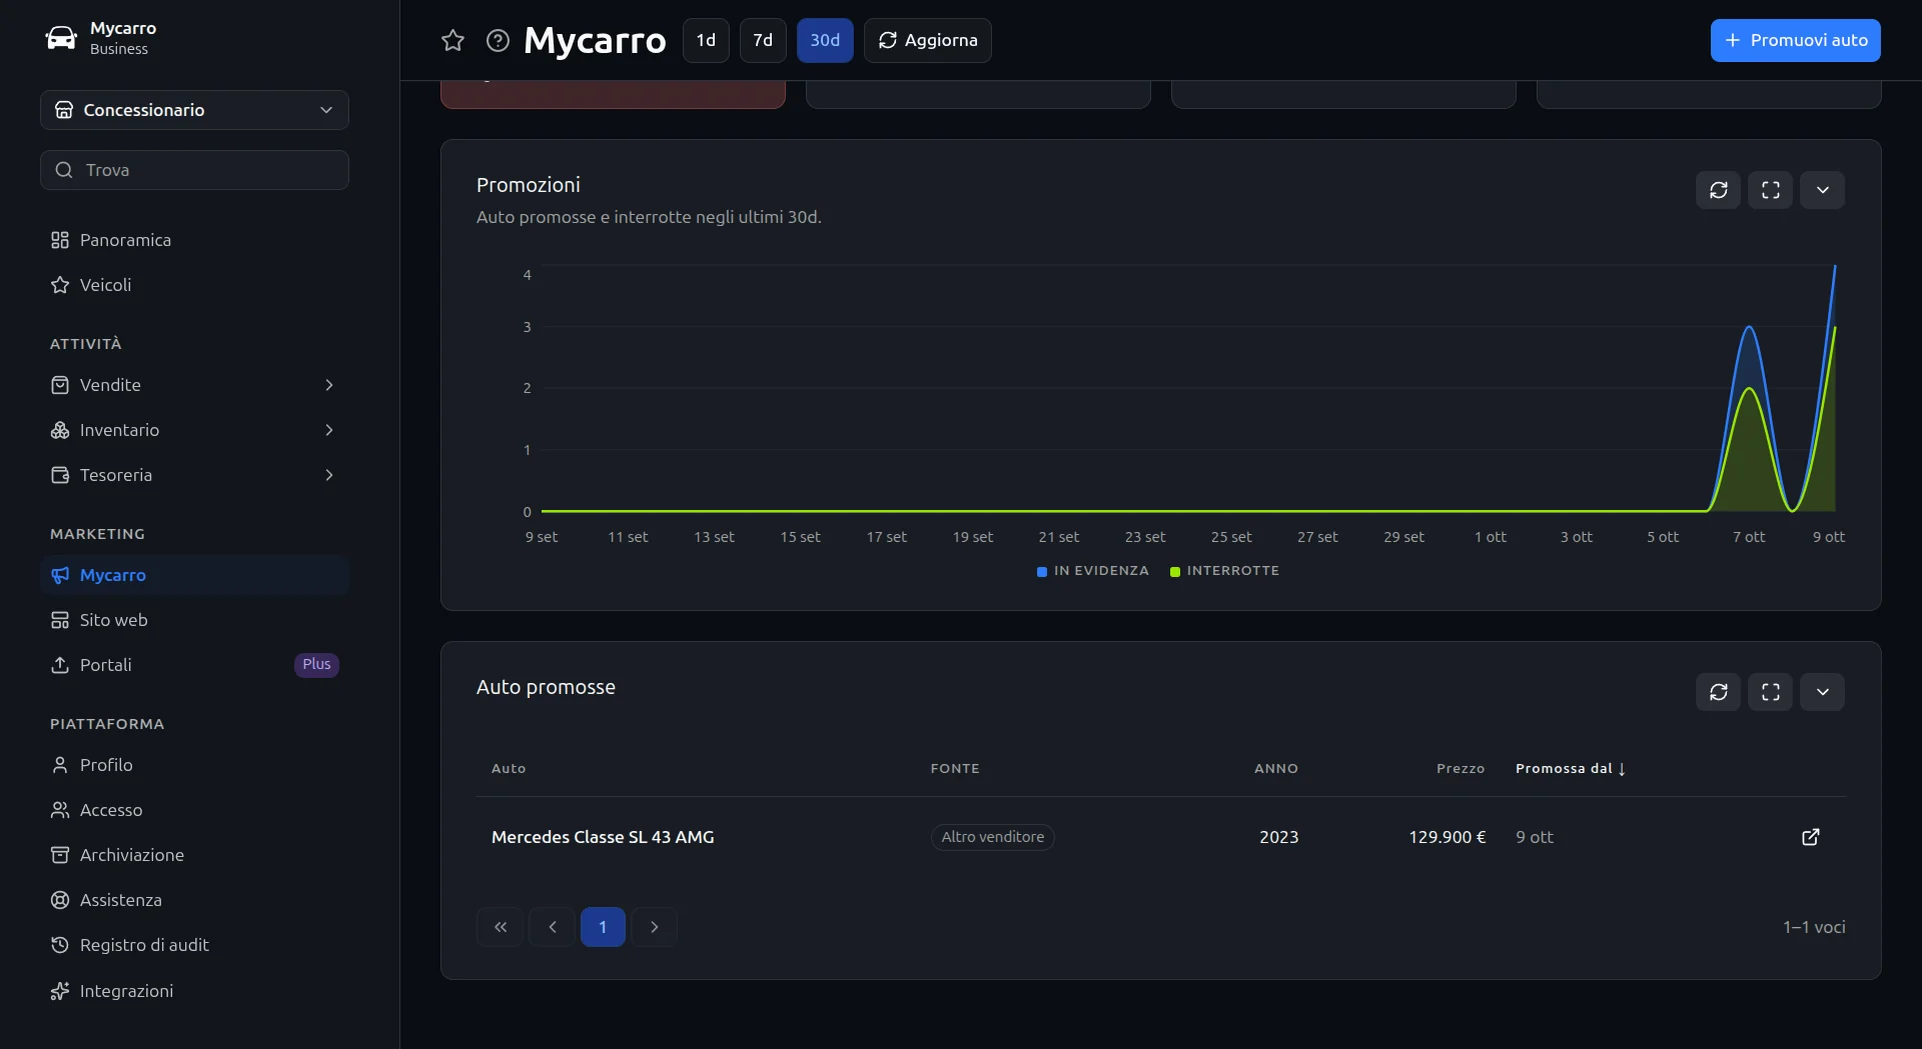
Task: Click the Altro venditore tag
Action: 992,837
